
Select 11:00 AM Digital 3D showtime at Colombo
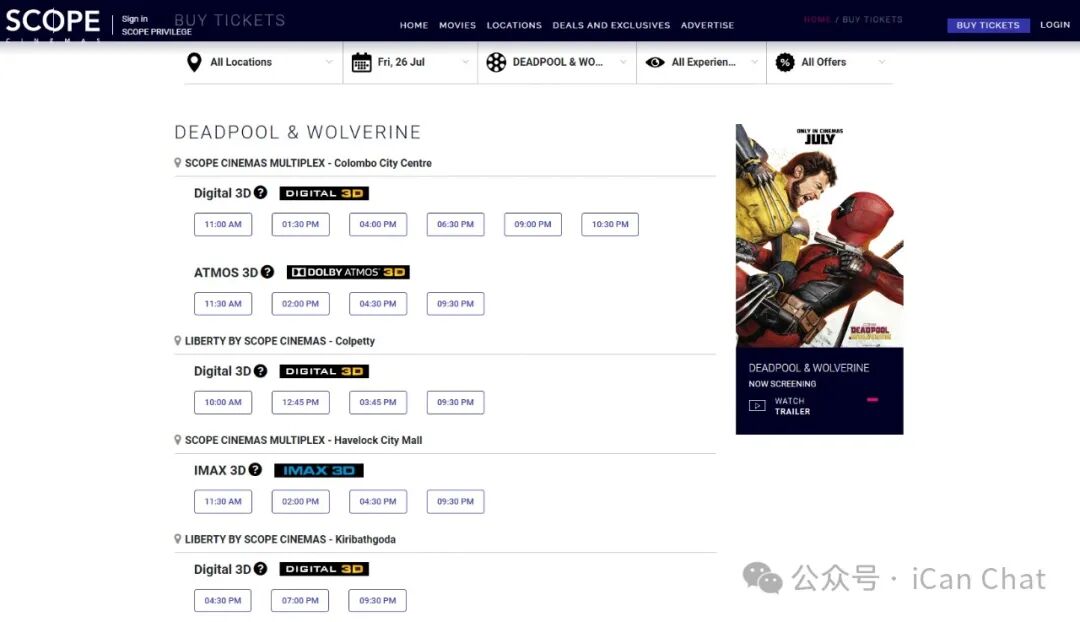(223, 225)
